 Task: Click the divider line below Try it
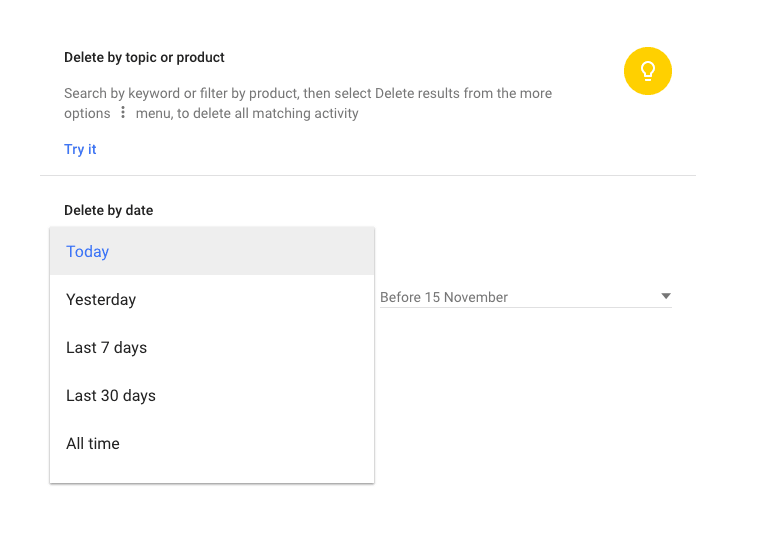[368, 175]
